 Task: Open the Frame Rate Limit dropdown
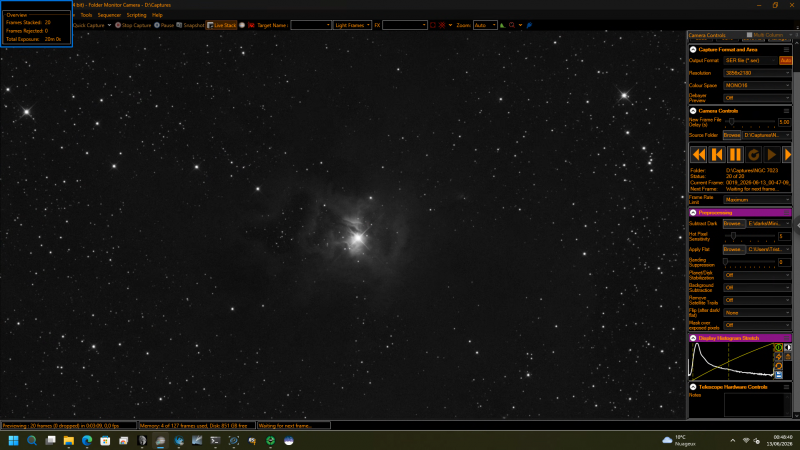coord(757,200)
